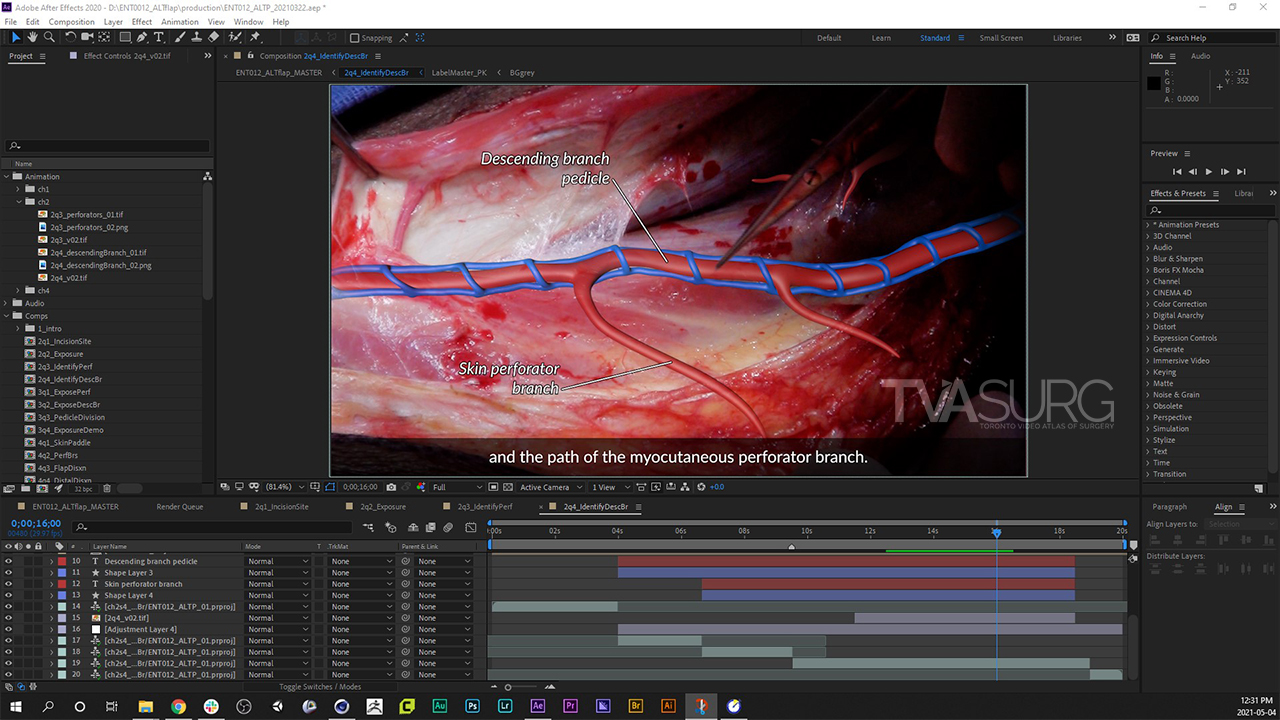The image size is (1280, 720).
Task: Open the 1 View layout dropdown
Action: tap(609, 487)
